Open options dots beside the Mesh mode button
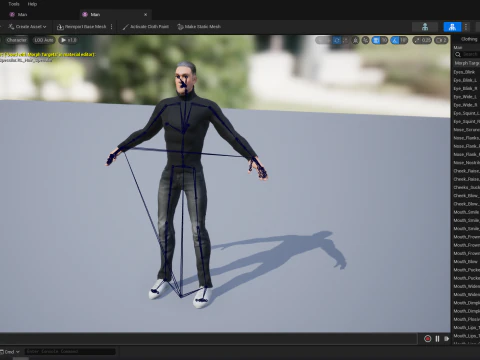480x360 pixels. click(x=466, y=27)
